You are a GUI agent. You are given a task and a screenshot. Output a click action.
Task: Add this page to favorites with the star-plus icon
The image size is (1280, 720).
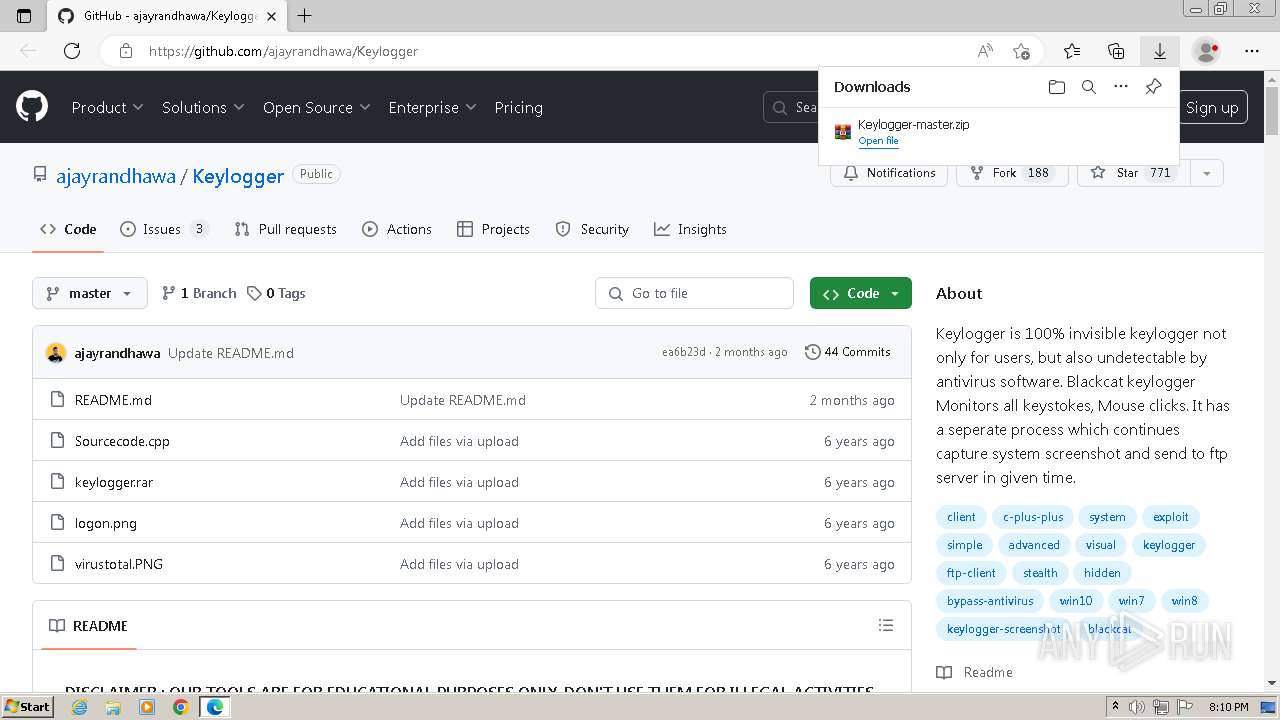(1021, 51)
